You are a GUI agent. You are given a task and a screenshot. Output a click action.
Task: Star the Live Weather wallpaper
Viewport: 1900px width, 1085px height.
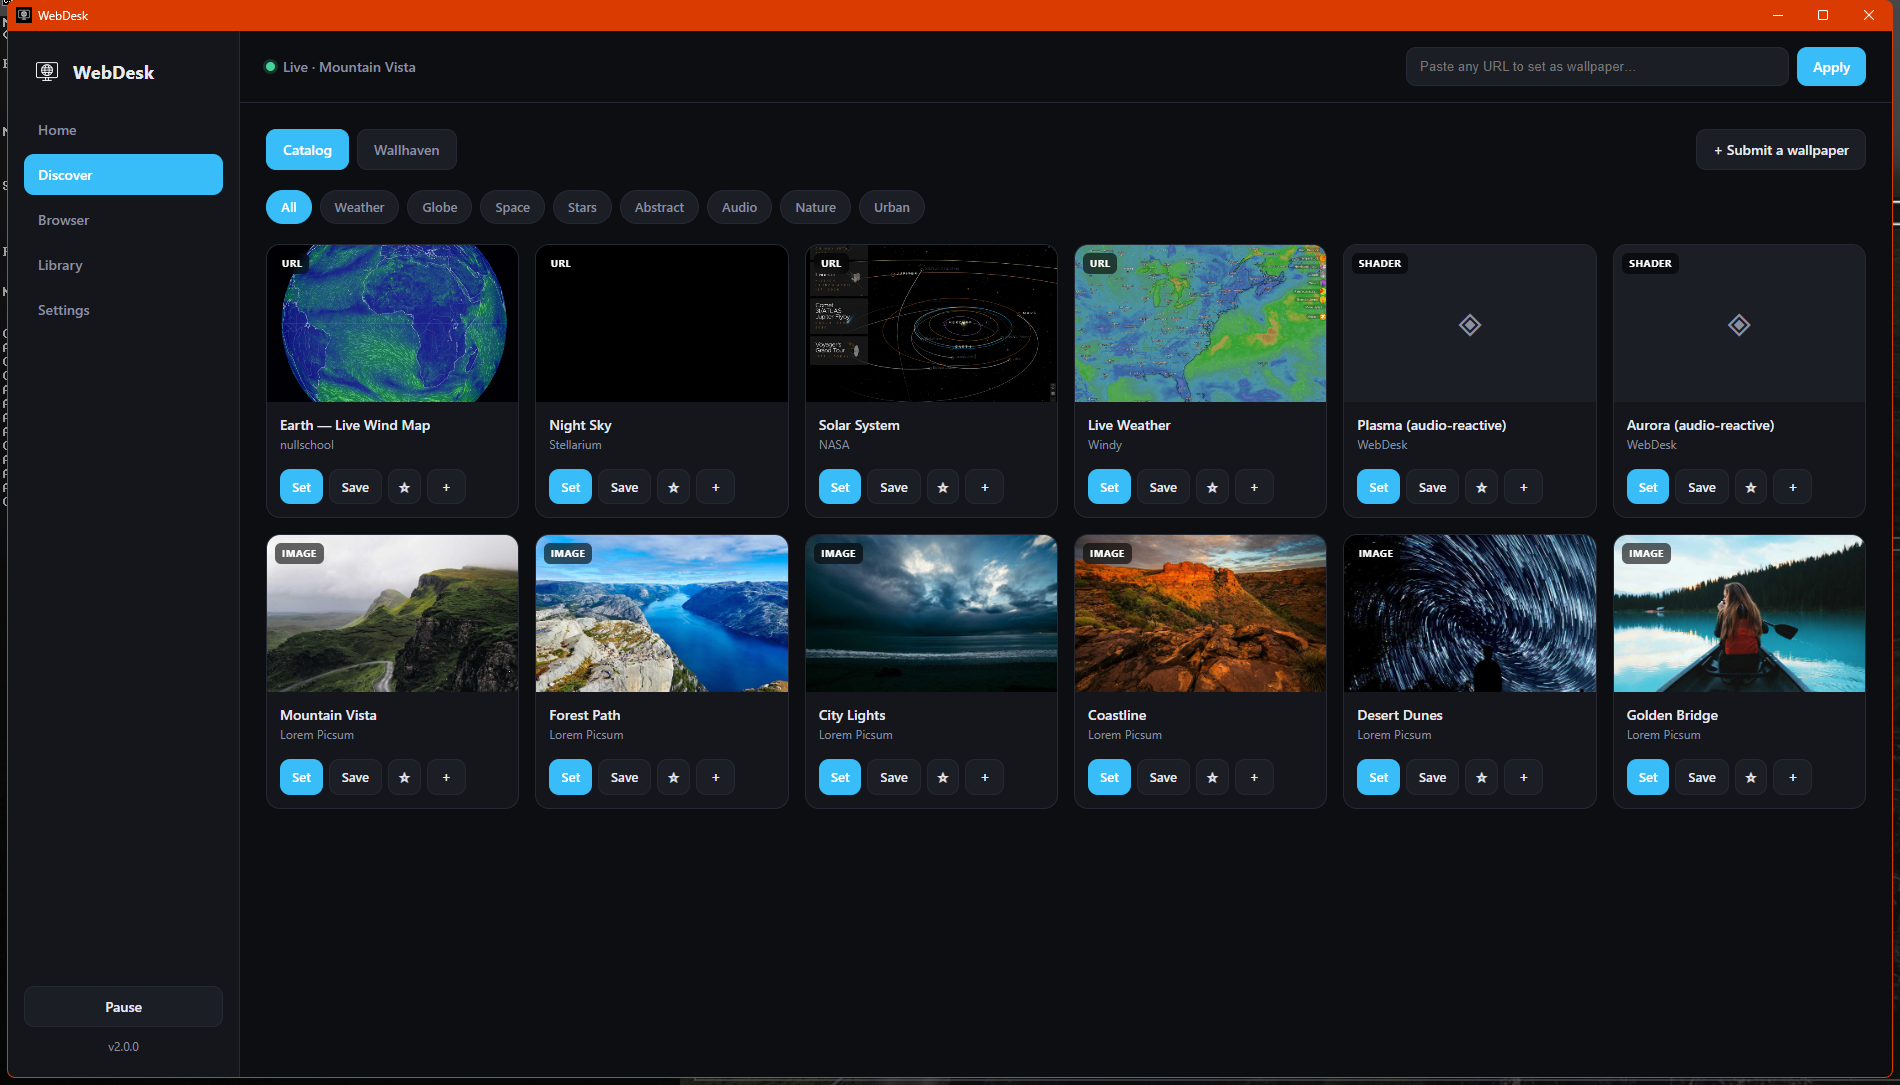[x=1212, y=487]
